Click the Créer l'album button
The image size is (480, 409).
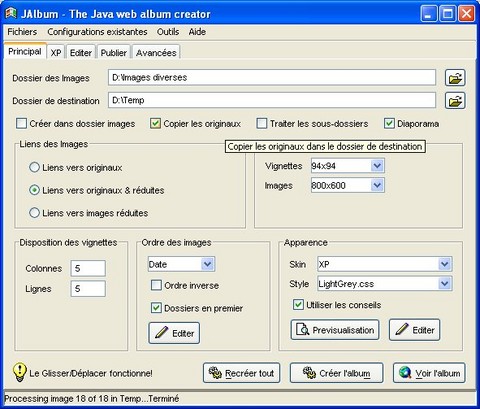pos(337,373)
